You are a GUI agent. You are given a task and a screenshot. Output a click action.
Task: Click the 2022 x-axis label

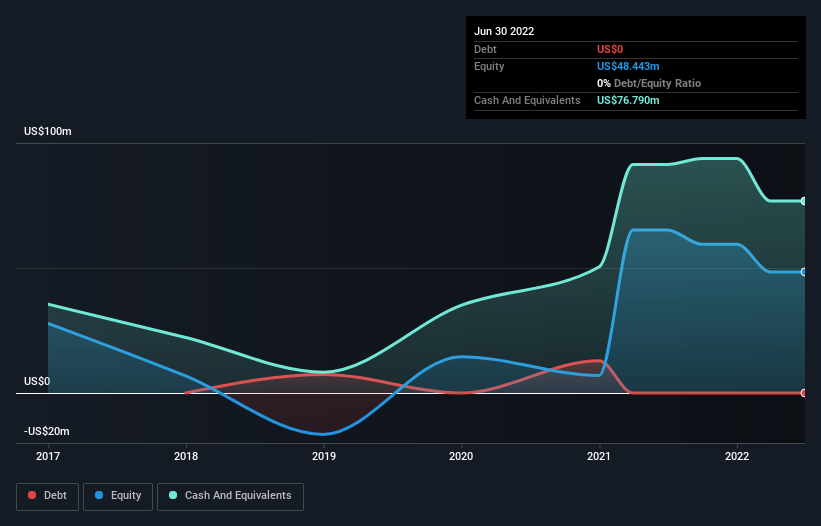click(x=737, y=456)
